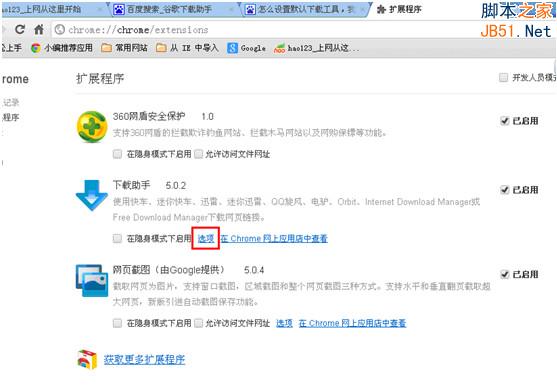
Task: Open the 从 IE 中导入 bookmarks folder
Action: (x=187, y=48)
